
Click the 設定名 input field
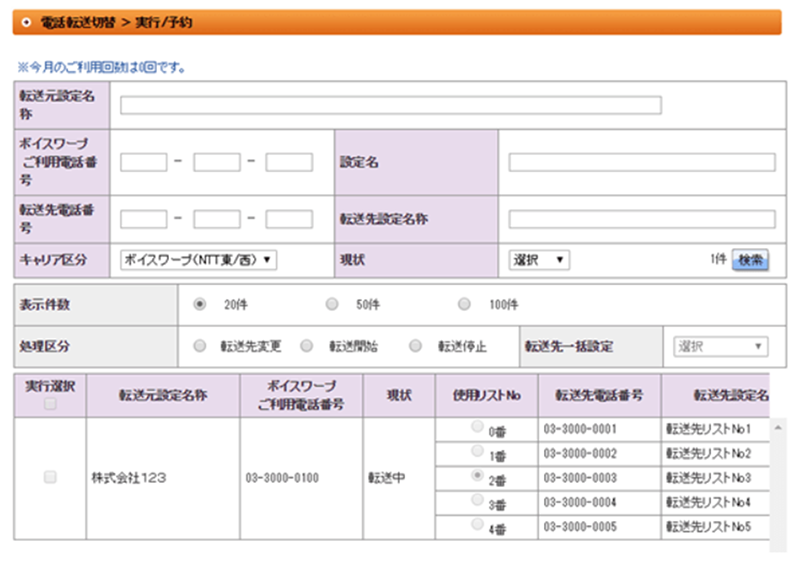[x=642, y=162]
